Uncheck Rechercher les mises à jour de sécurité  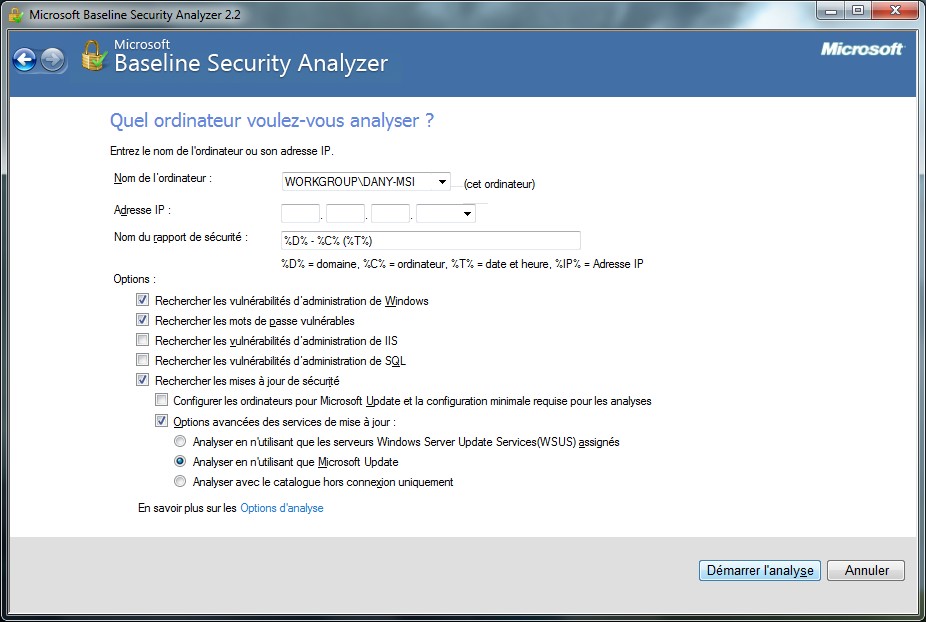pos(142,380)
